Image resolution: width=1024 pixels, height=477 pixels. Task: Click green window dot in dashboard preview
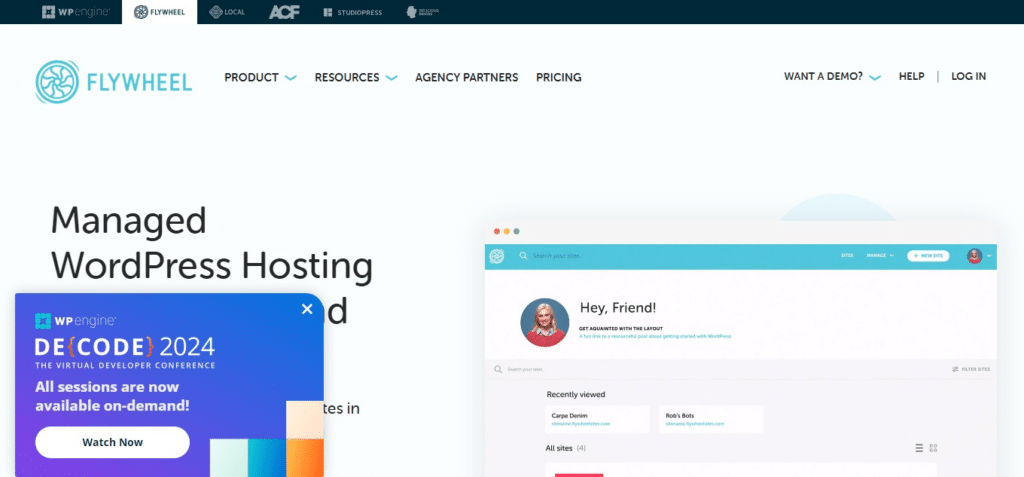[x=516, y=231]
